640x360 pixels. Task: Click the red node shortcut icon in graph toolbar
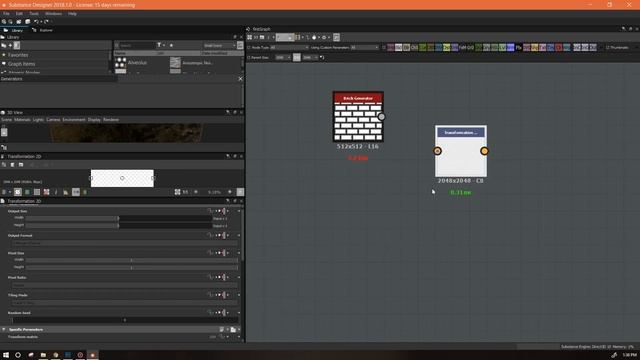(559, 48)
